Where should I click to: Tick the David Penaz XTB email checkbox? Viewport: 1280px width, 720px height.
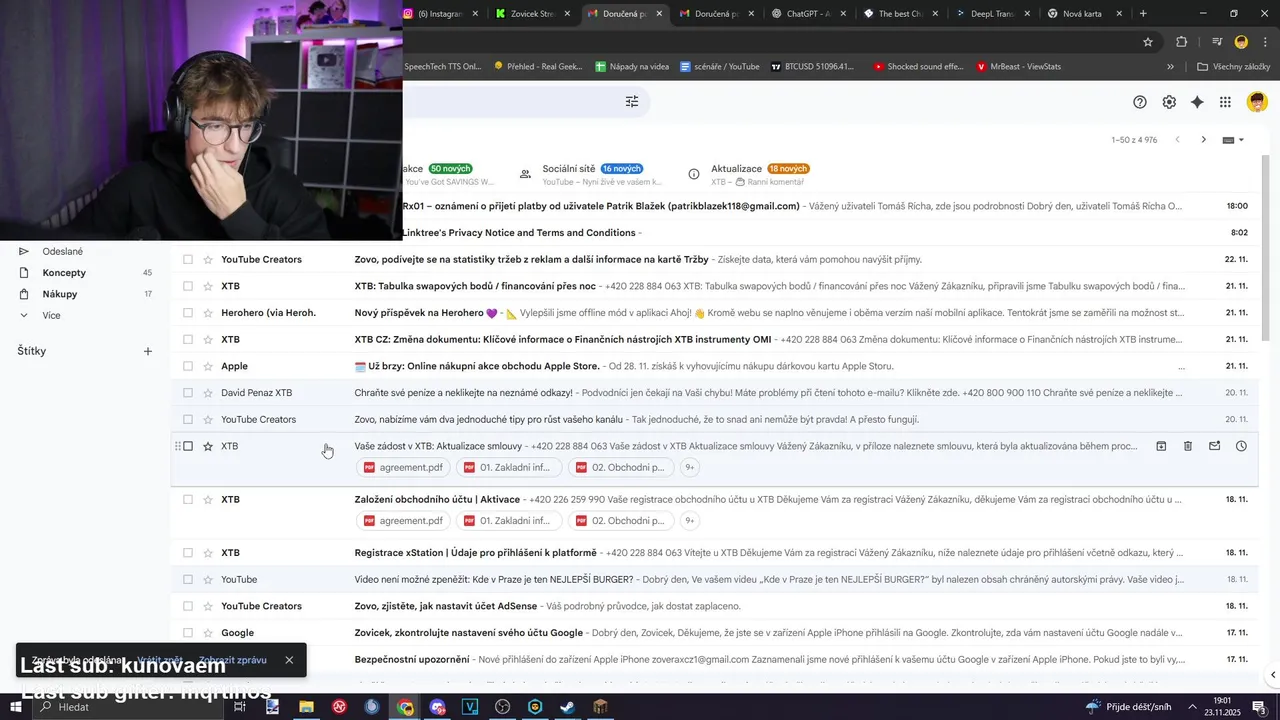coord(187,393)
